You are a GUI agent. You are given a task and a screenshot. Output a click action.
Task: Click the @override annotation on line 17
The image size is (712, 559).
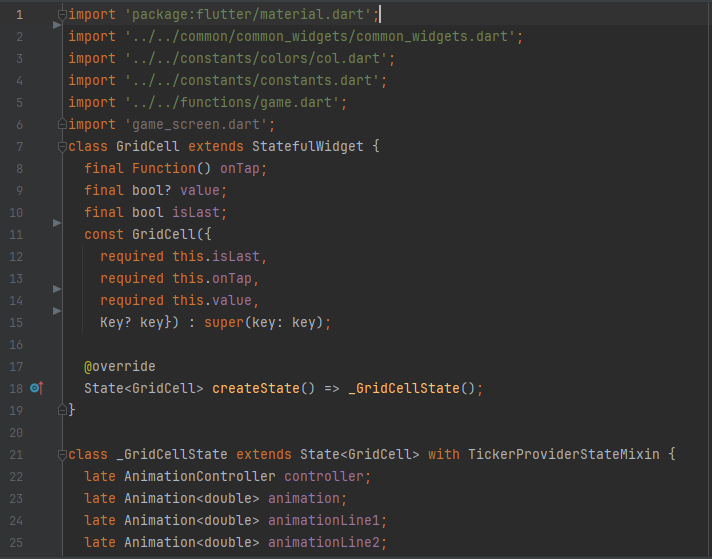(x=120, y=366)
